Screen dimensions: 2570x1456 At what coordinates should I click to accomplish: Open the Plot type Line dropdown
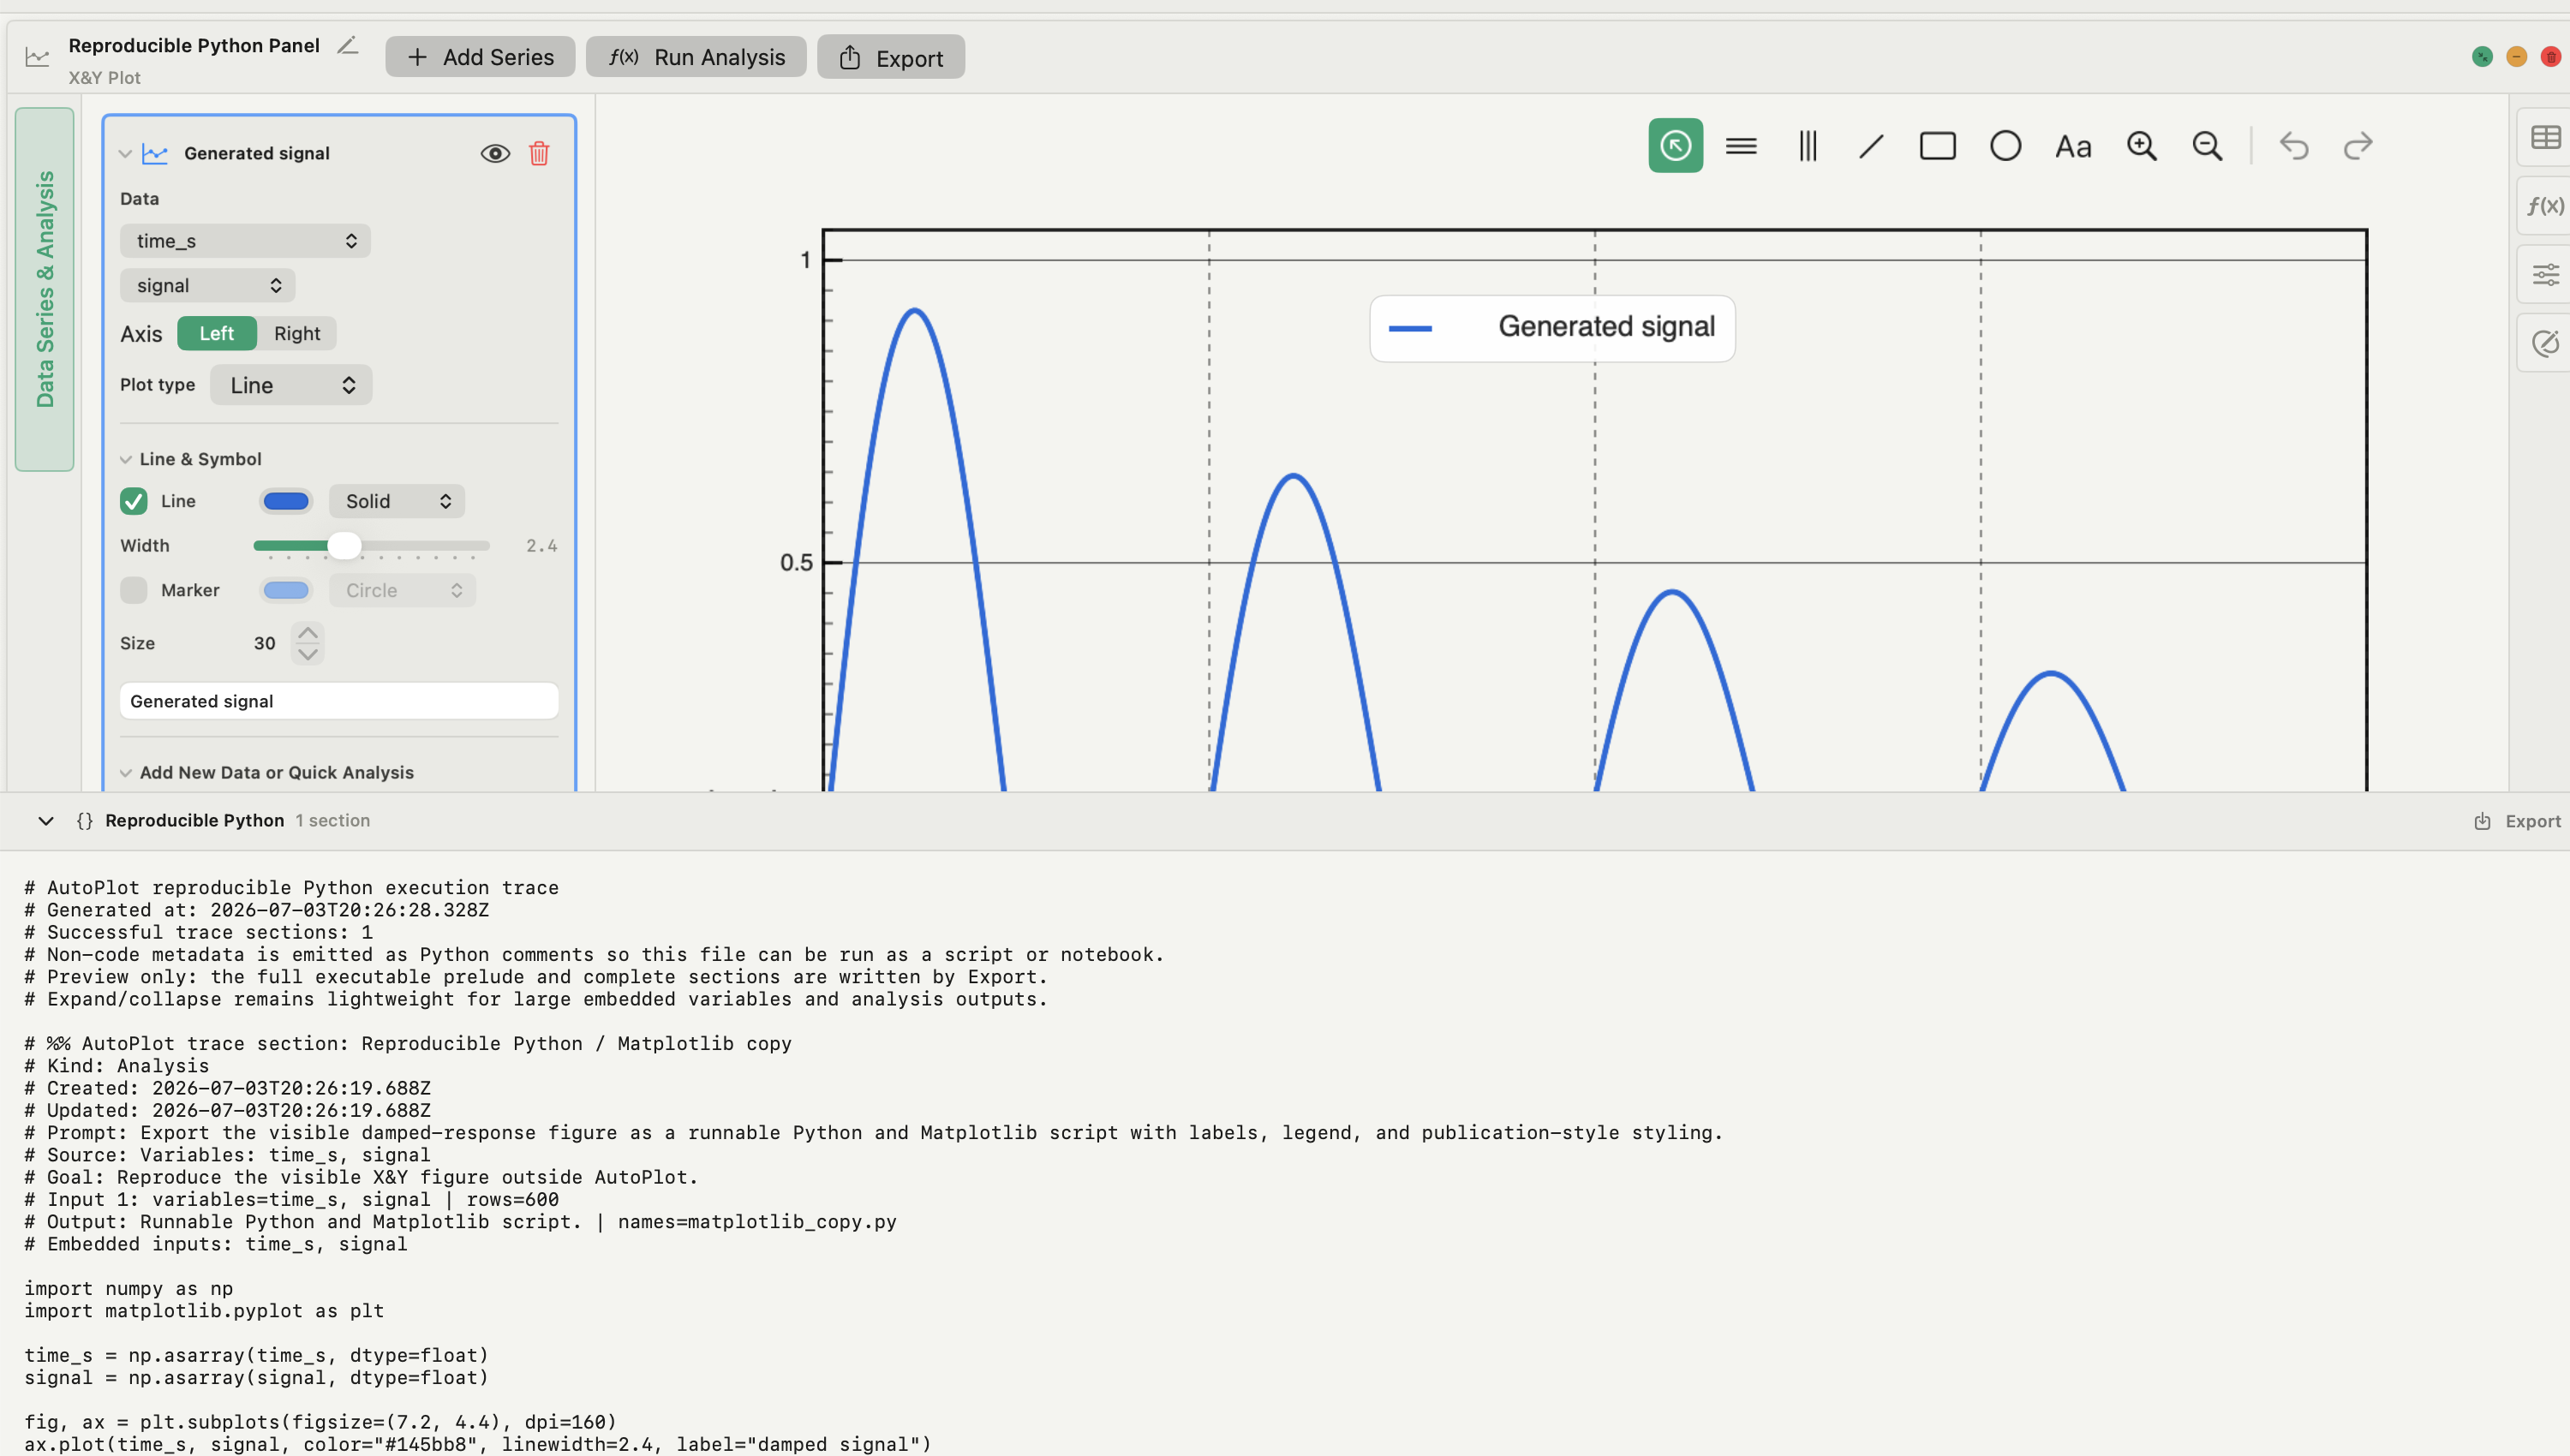(291, 385)
